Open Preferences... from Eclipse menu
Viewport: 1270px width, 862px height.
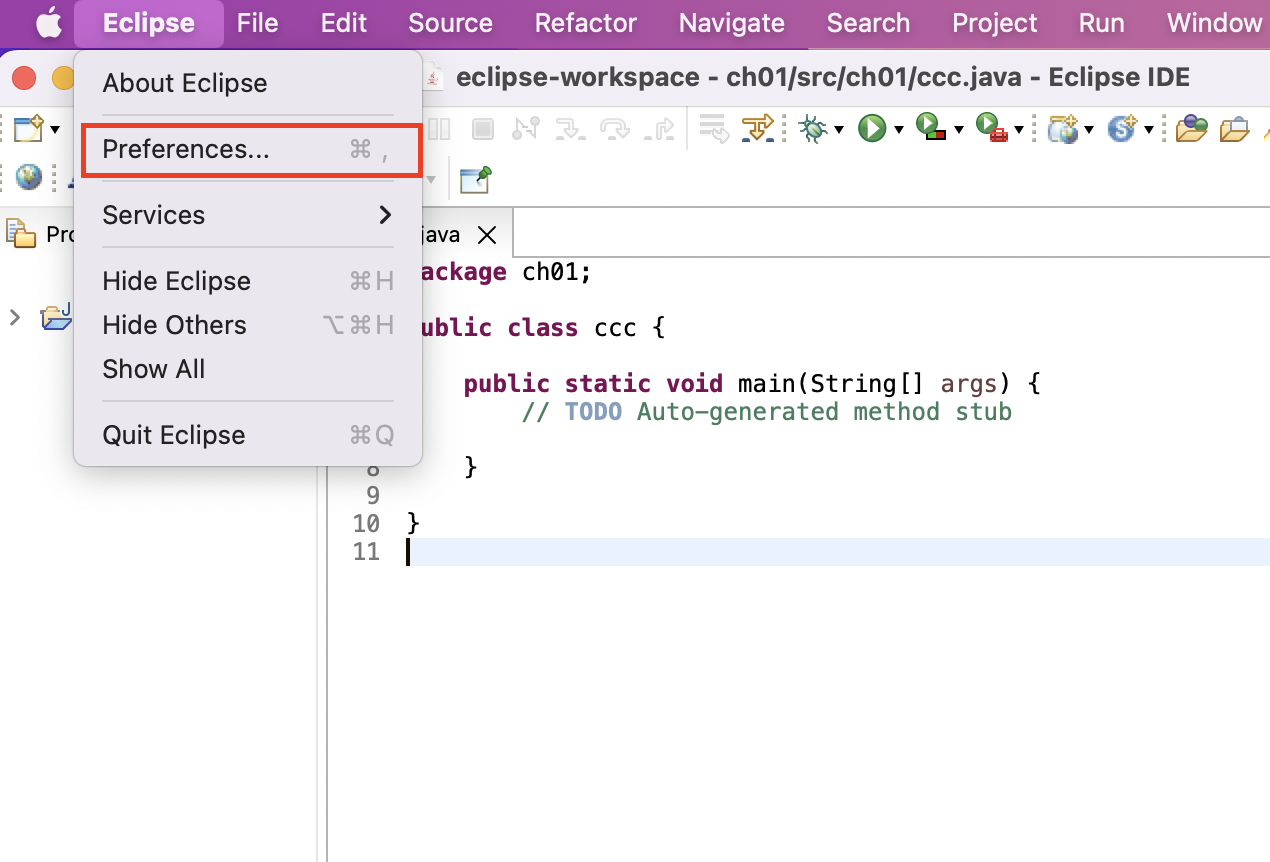(248, 150)
